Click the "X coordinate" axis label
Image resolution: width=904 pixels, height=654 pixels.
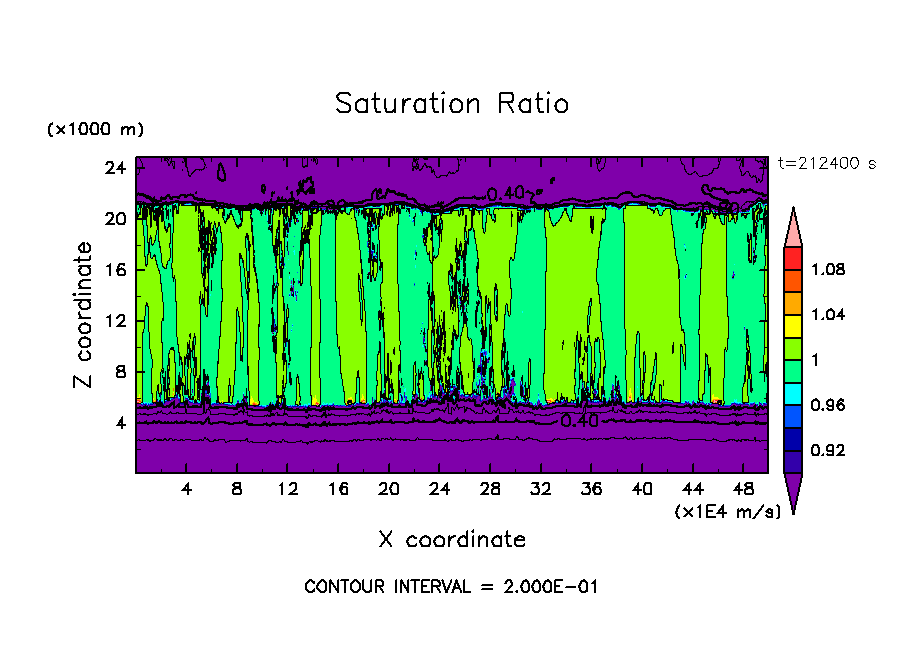coord(451,540)
